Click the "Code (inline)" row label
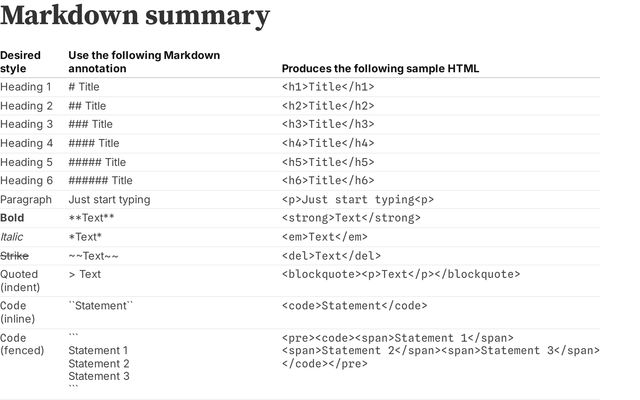Viewport: 640px width, 400px height. pos(19,312)
